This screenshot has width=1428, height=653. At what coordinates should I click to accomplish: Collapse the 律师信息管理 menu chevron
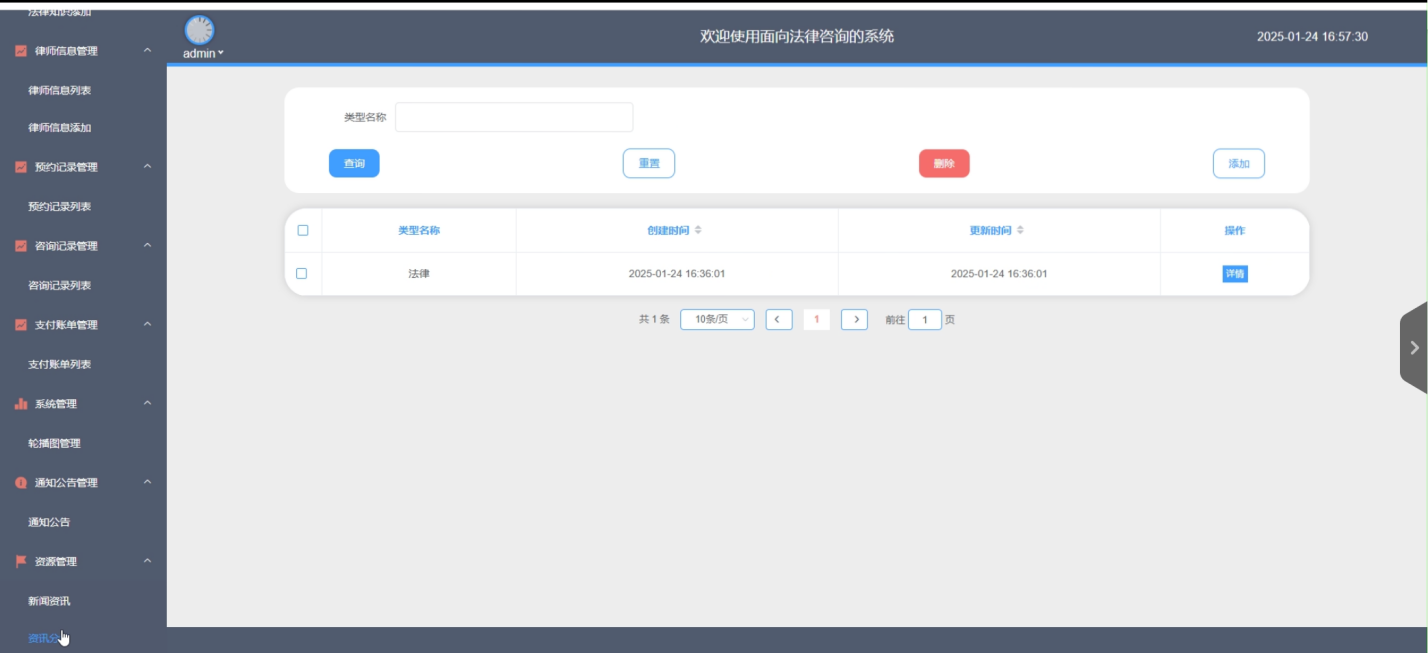click(x=147, y=50)
